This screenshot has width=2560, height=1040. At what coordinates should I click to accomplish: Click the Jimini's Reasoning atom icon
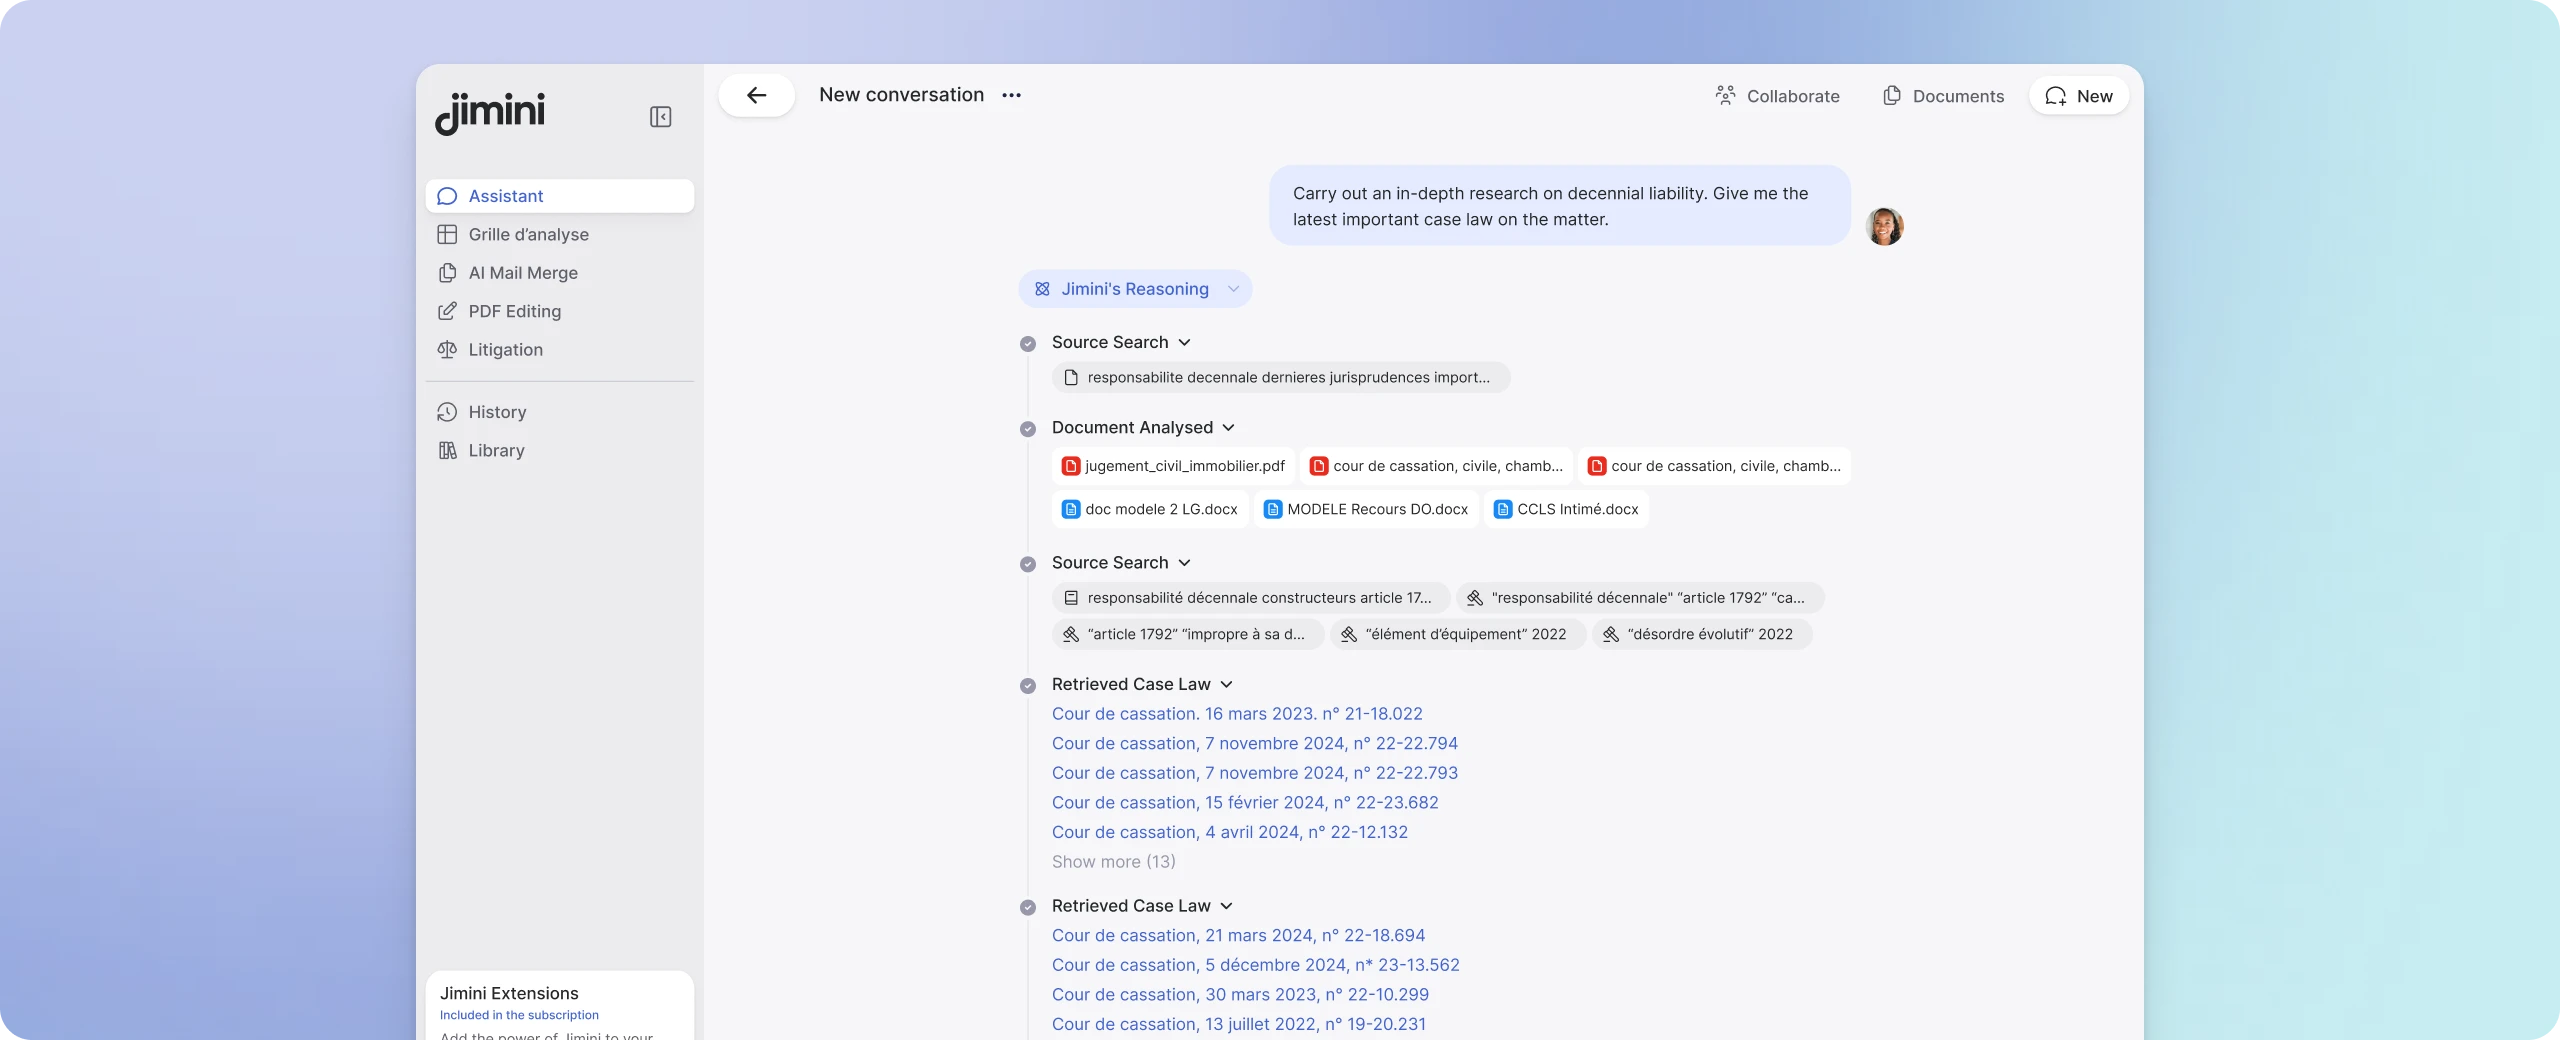(1042, 289)
